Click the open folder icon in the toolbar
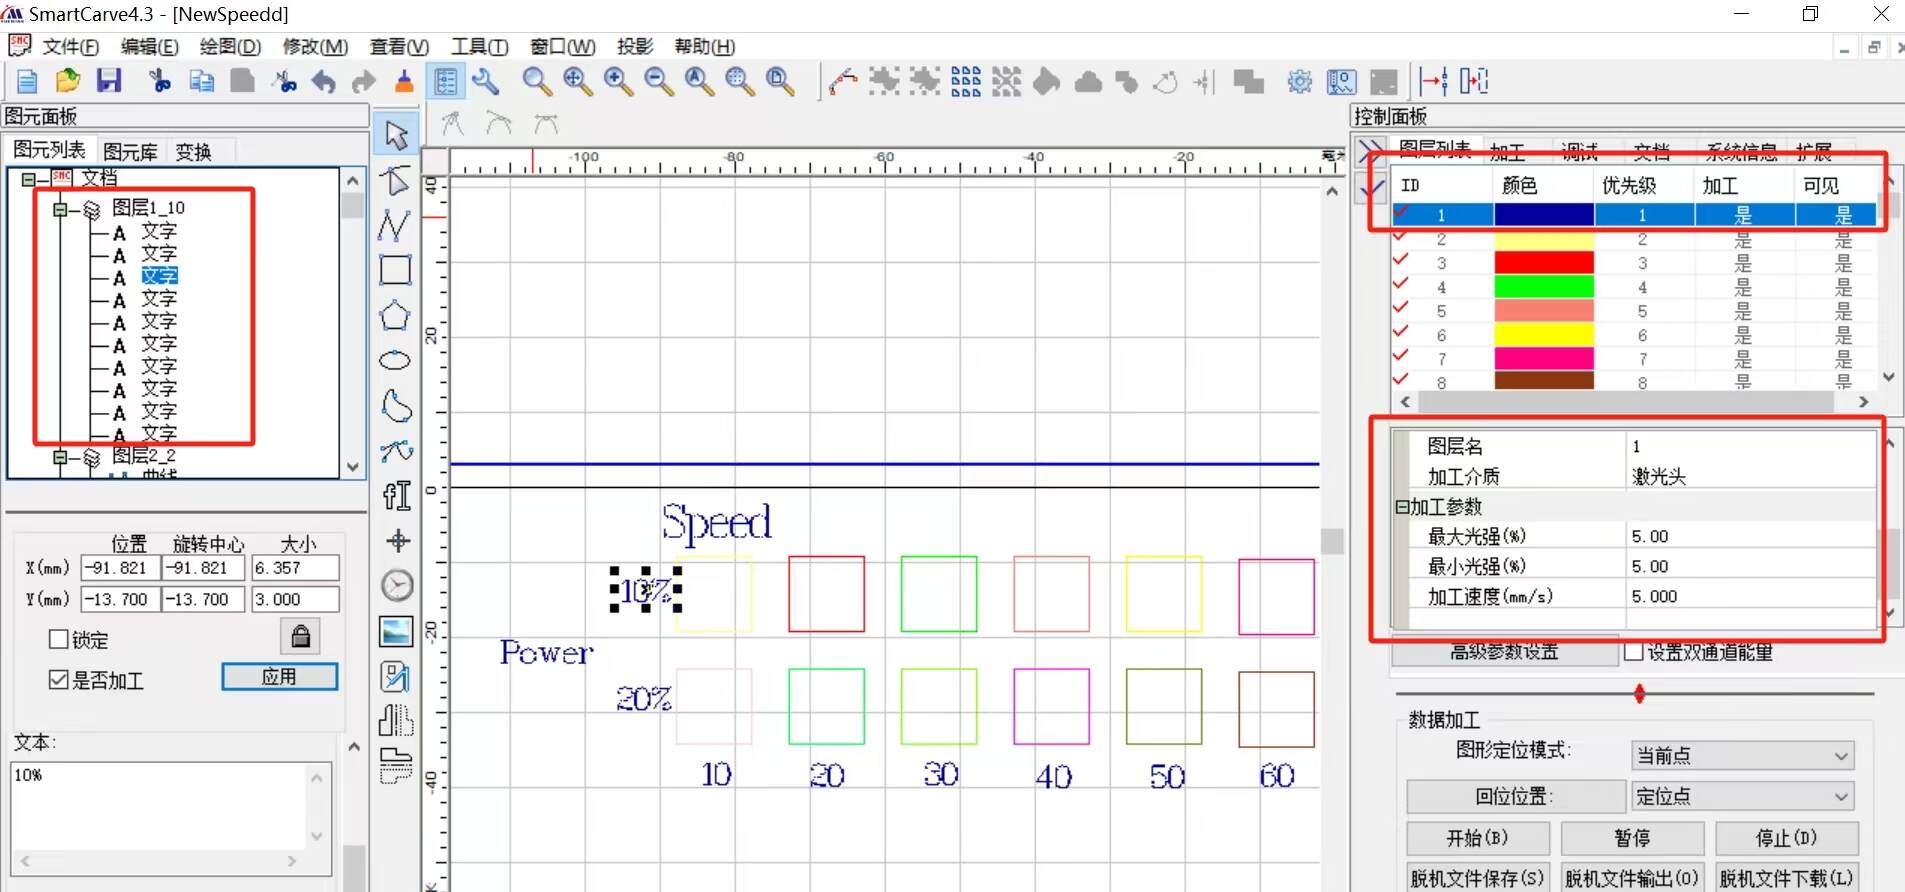 pyautogui.click(x=68, y=81)
